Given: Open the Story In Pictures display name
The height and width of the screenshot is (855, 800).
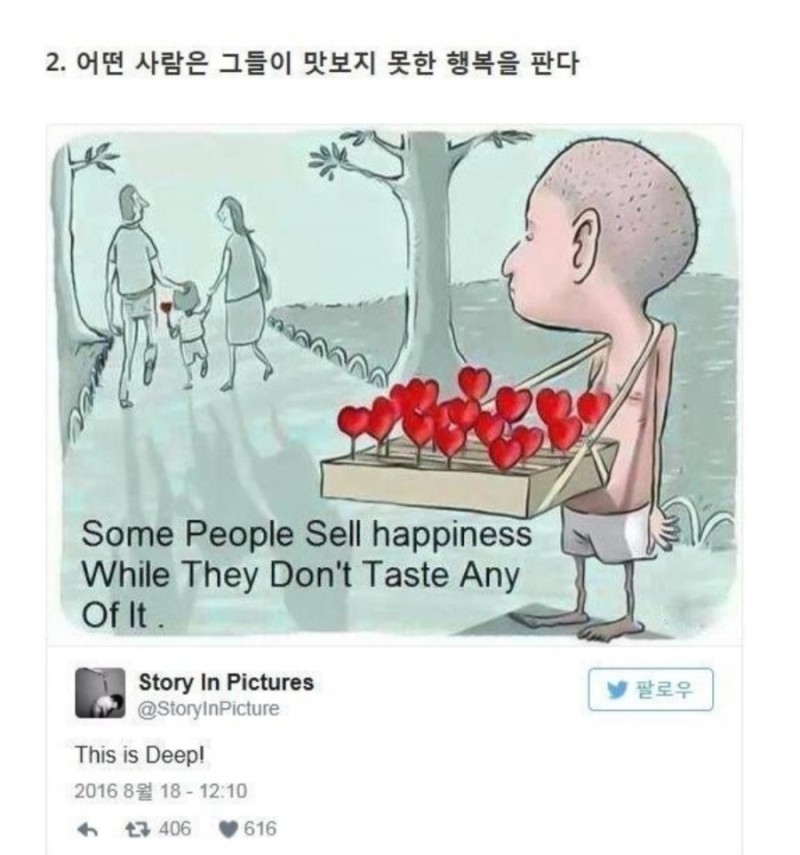Looking at the screenshot, I should pyautogui.click(x=226, y=683).
